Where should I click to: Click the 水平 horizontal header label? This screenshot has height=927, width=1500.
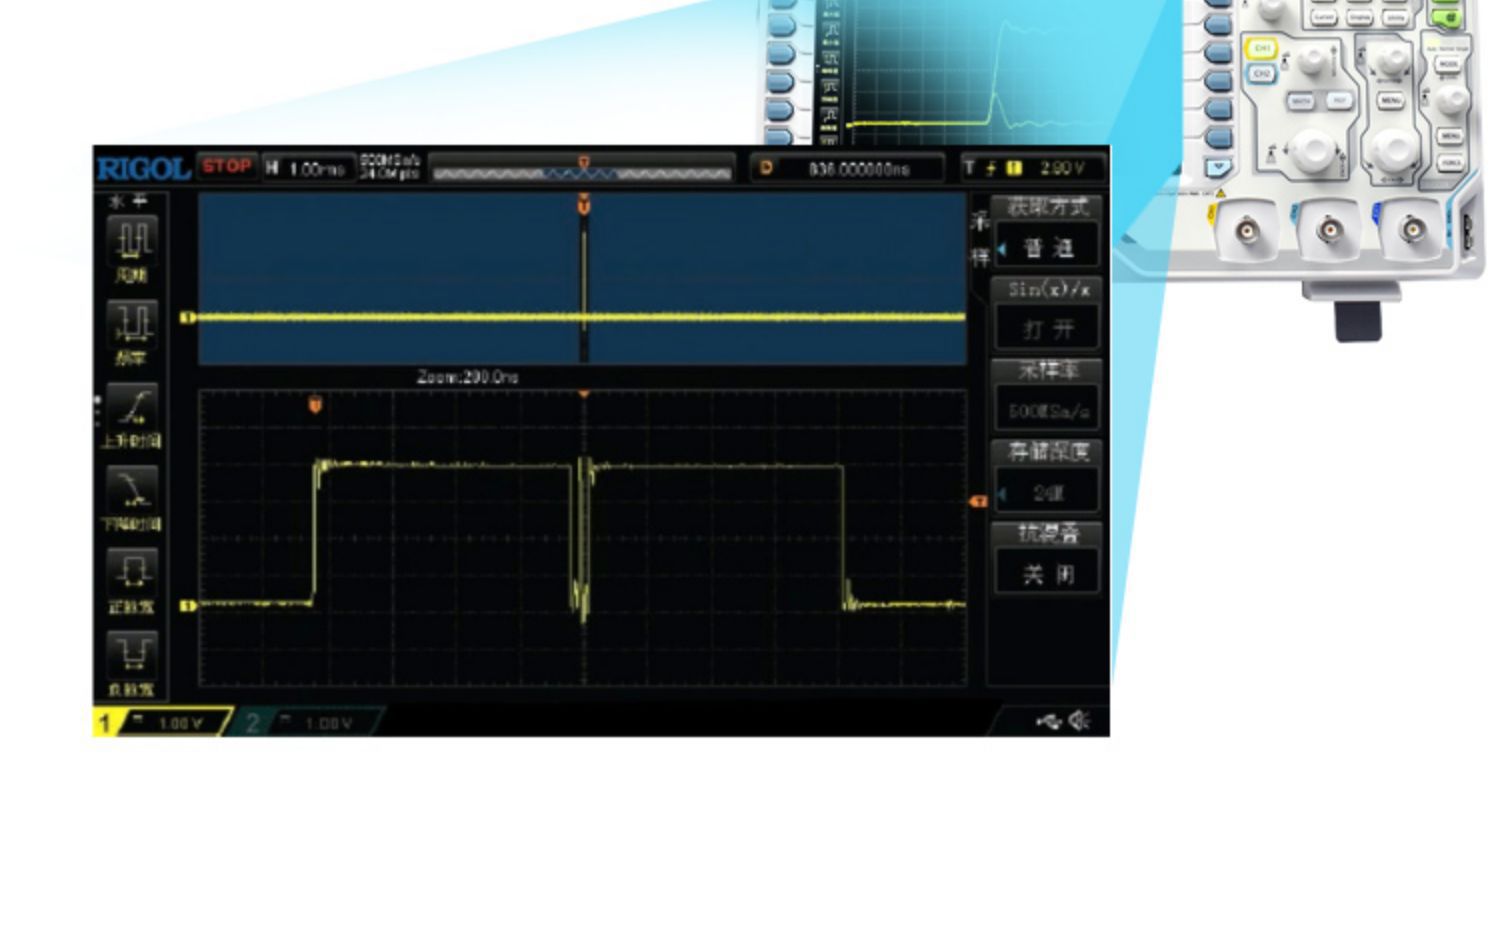pos(130,201)
